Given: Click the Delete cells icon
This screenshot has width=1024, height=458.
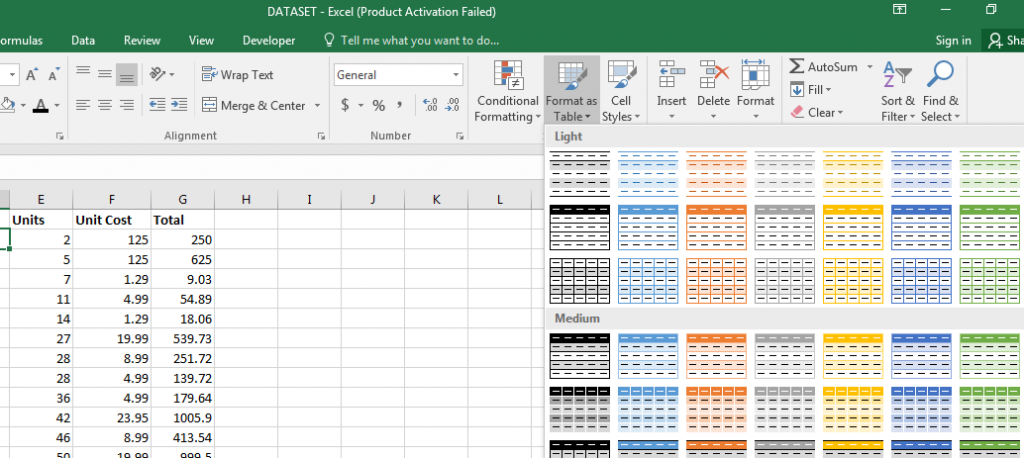Looking at the screenshot, I should click(x=713, y=74).
